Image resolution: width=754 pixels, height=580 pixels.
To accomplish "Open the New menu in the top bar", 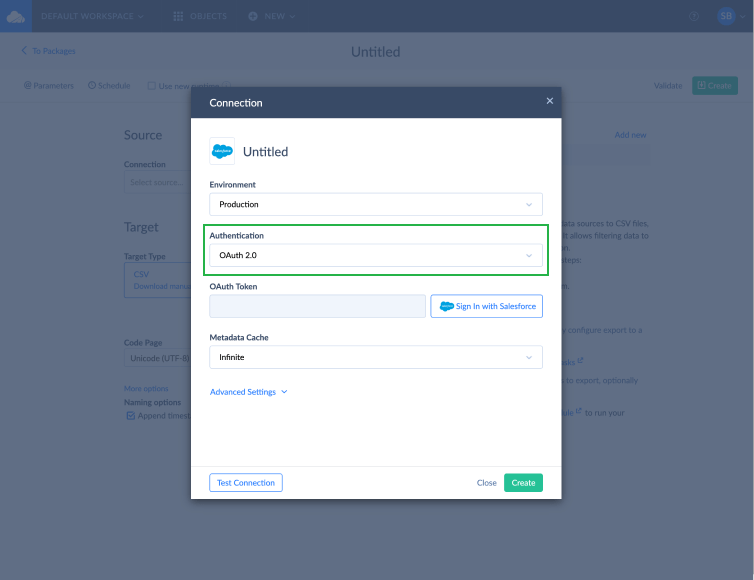I will [x=272, y=16].
